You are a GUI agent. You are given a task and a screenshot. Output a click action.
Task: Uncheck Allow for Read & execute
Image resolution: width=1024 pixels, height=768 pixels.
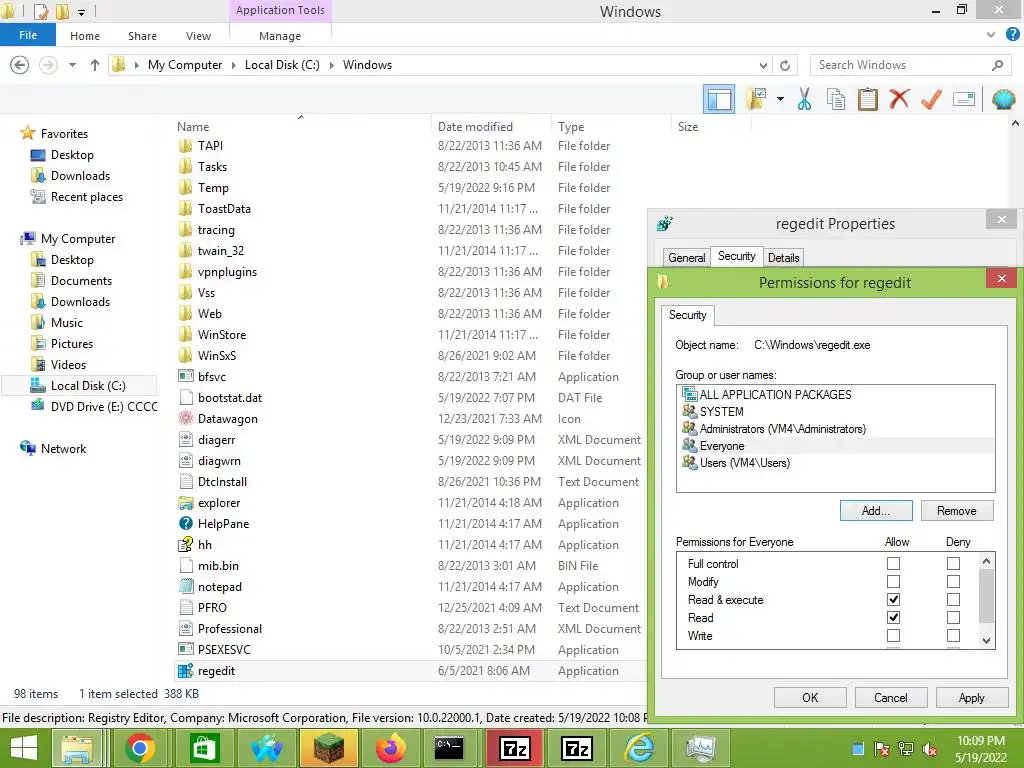[x=893, y=599]
